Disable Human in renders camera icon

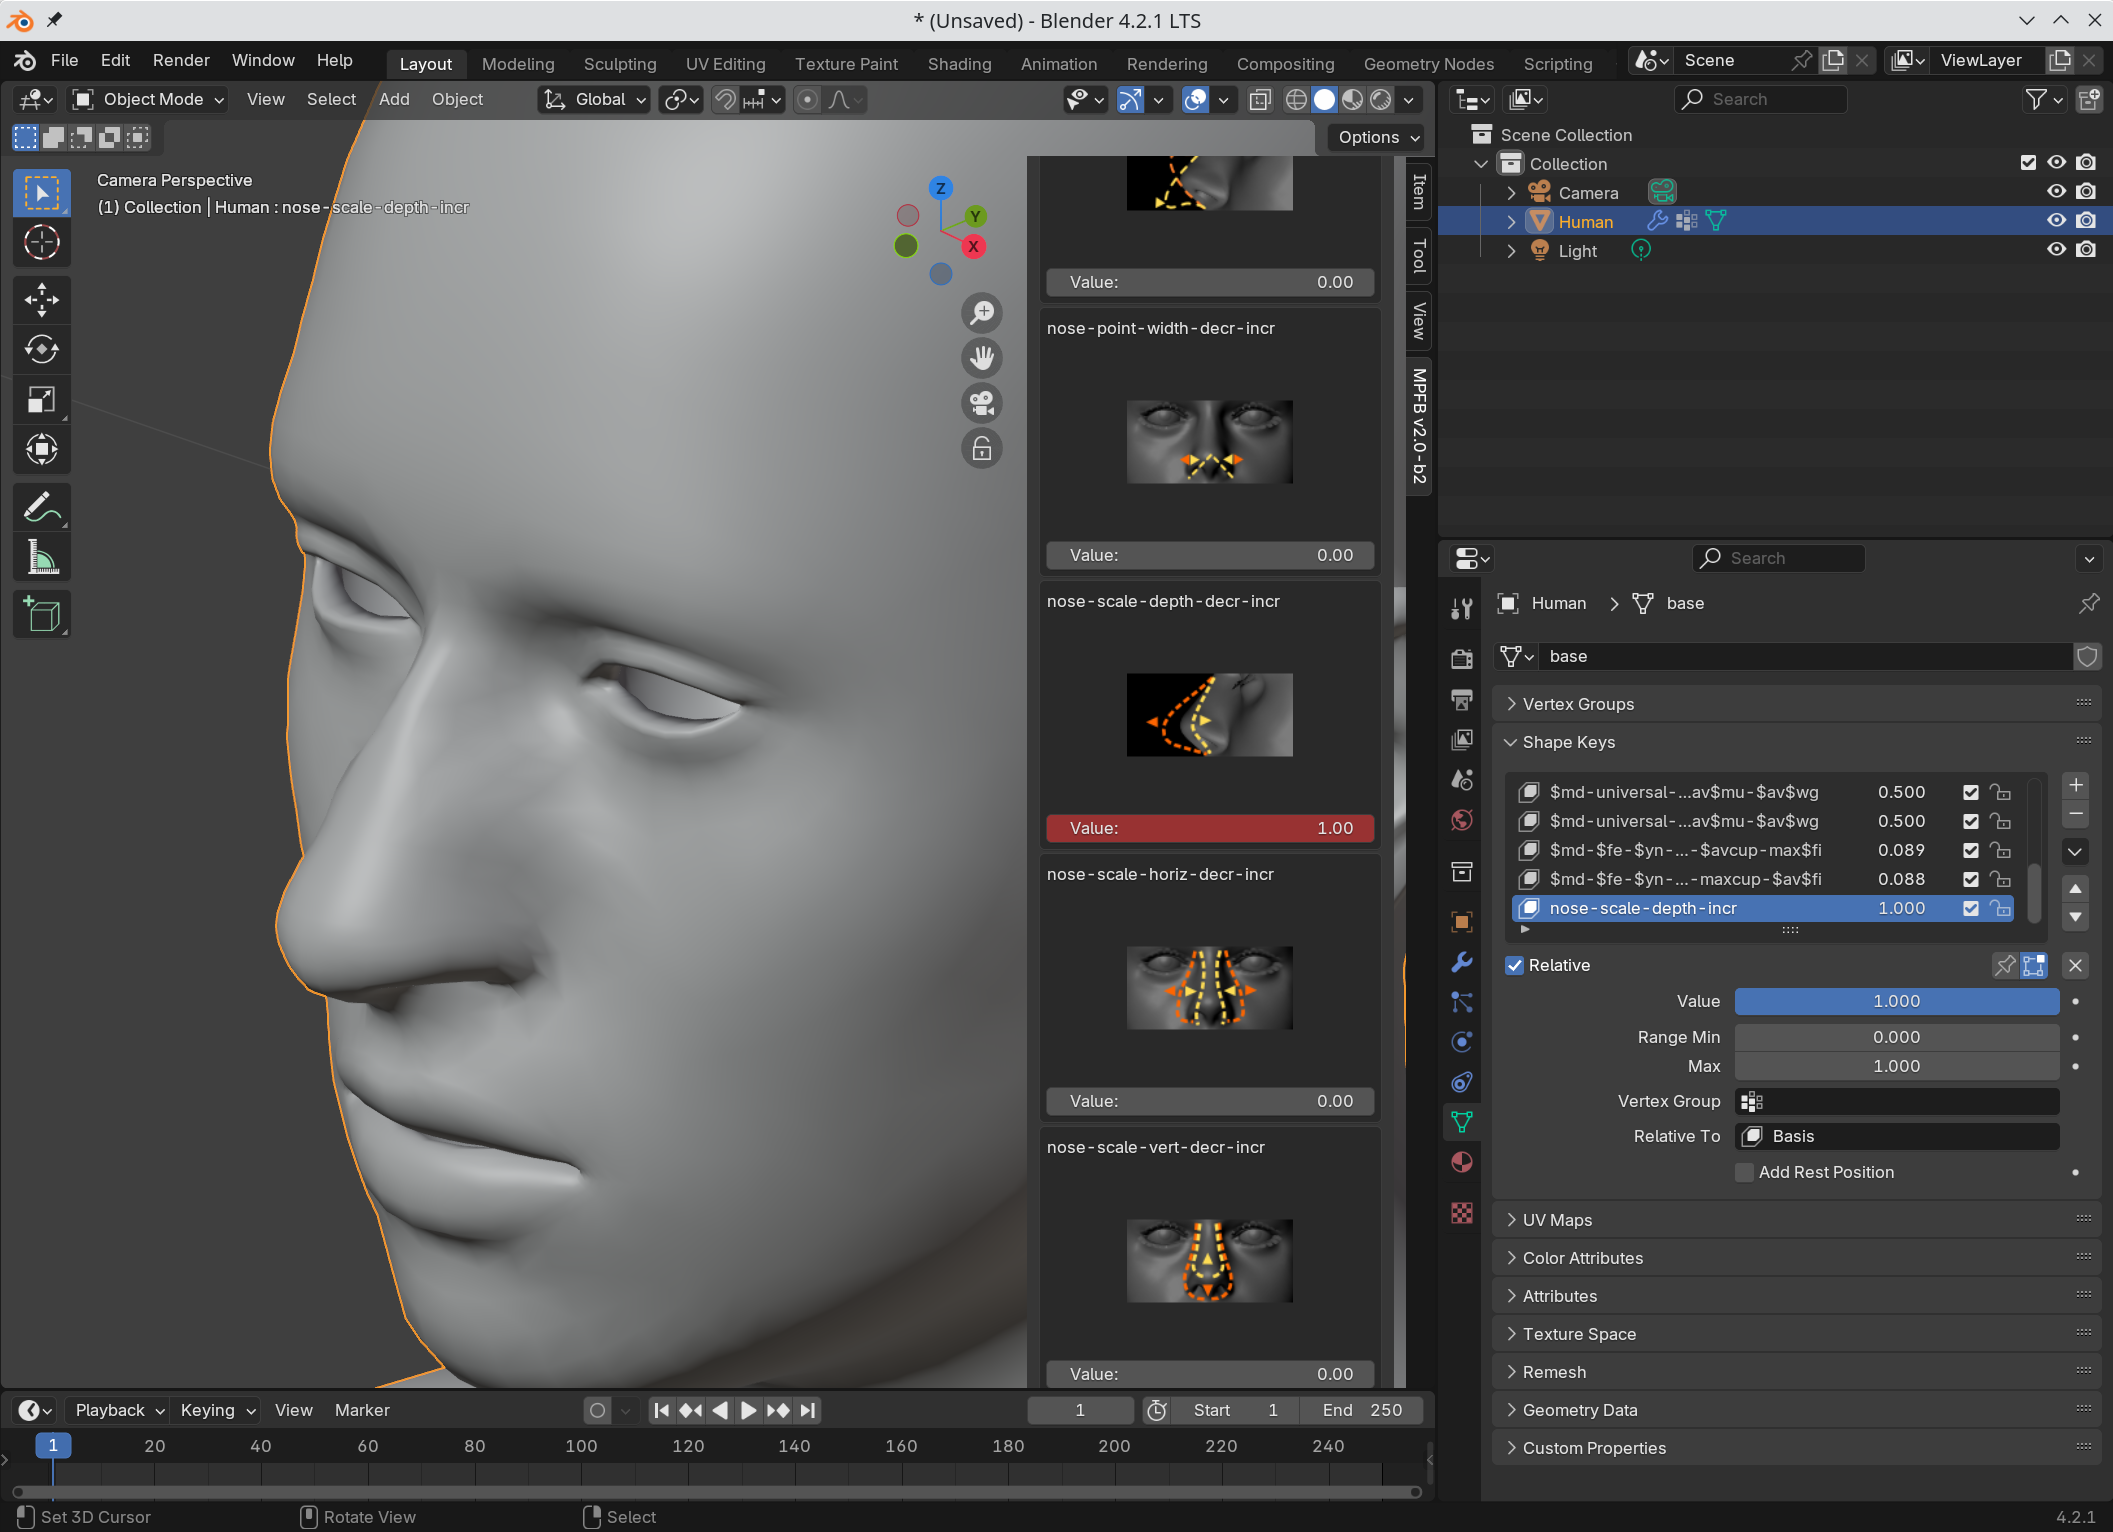click(2086, 220)
